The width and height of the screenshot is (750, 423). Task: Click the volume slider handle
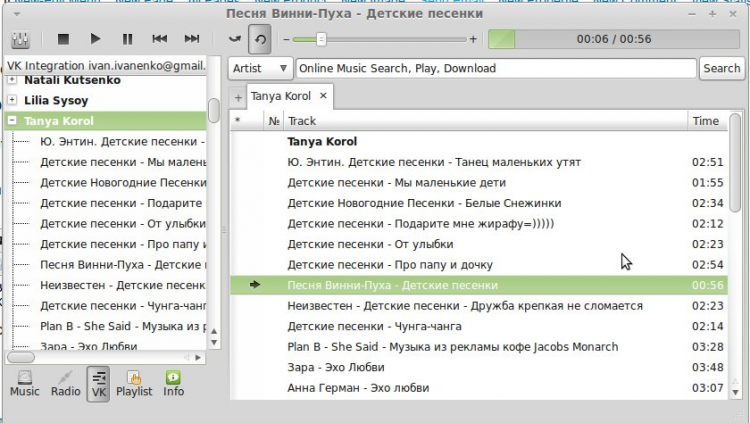tap(321, 39)
